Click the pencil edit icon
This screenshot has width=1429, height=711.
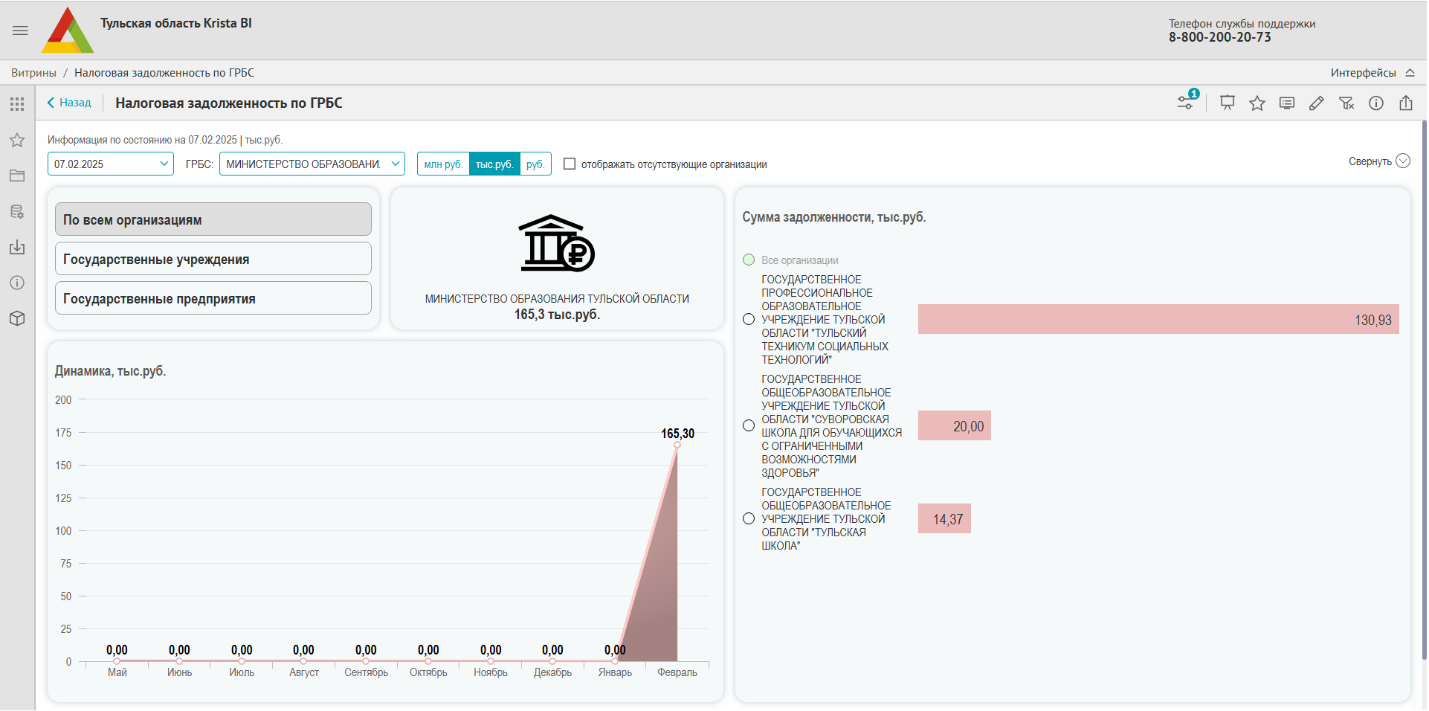(x=1316, y=102)
